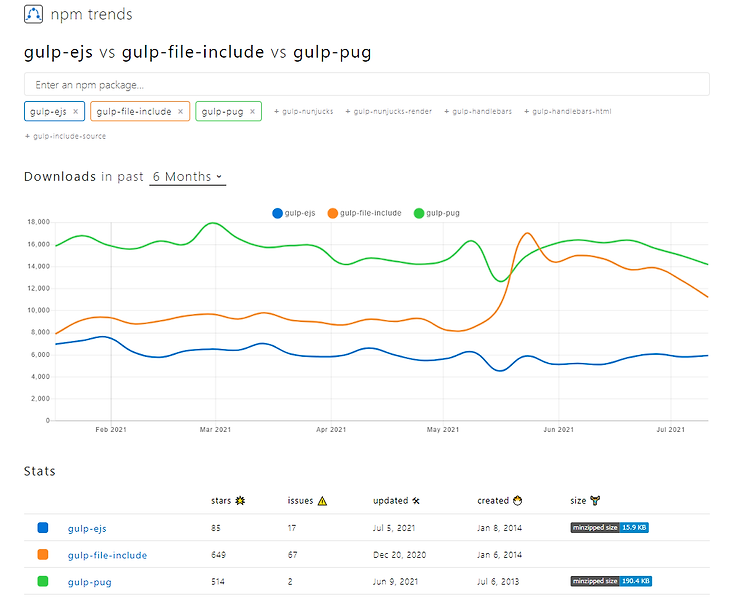Select the gulp-file-include tag label

(133, 111)
